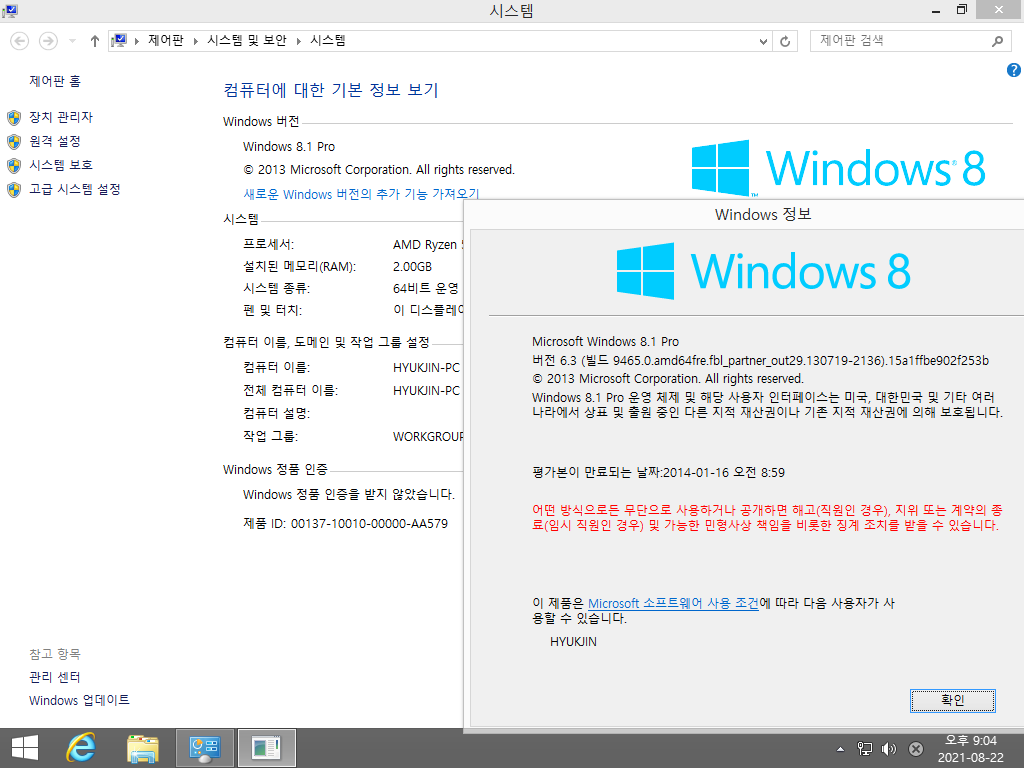Expand the chevron after 제어판 breadcrumb
This screenshot has width=1024, height=768.
tap(195, 41)
